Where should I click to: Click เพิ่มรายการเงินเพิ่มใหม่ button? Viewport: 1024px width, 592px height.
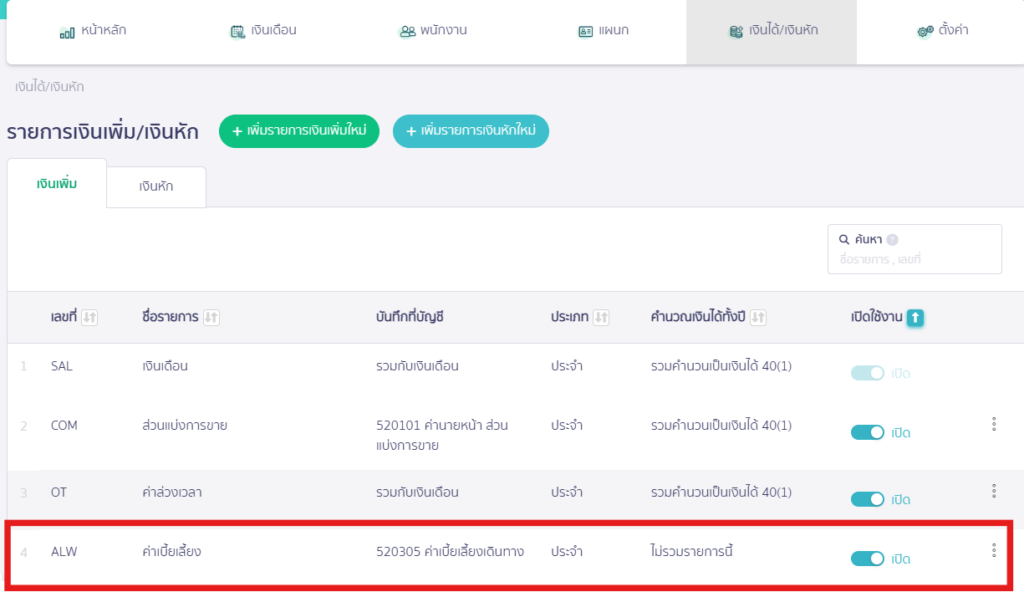pos(298,131)
